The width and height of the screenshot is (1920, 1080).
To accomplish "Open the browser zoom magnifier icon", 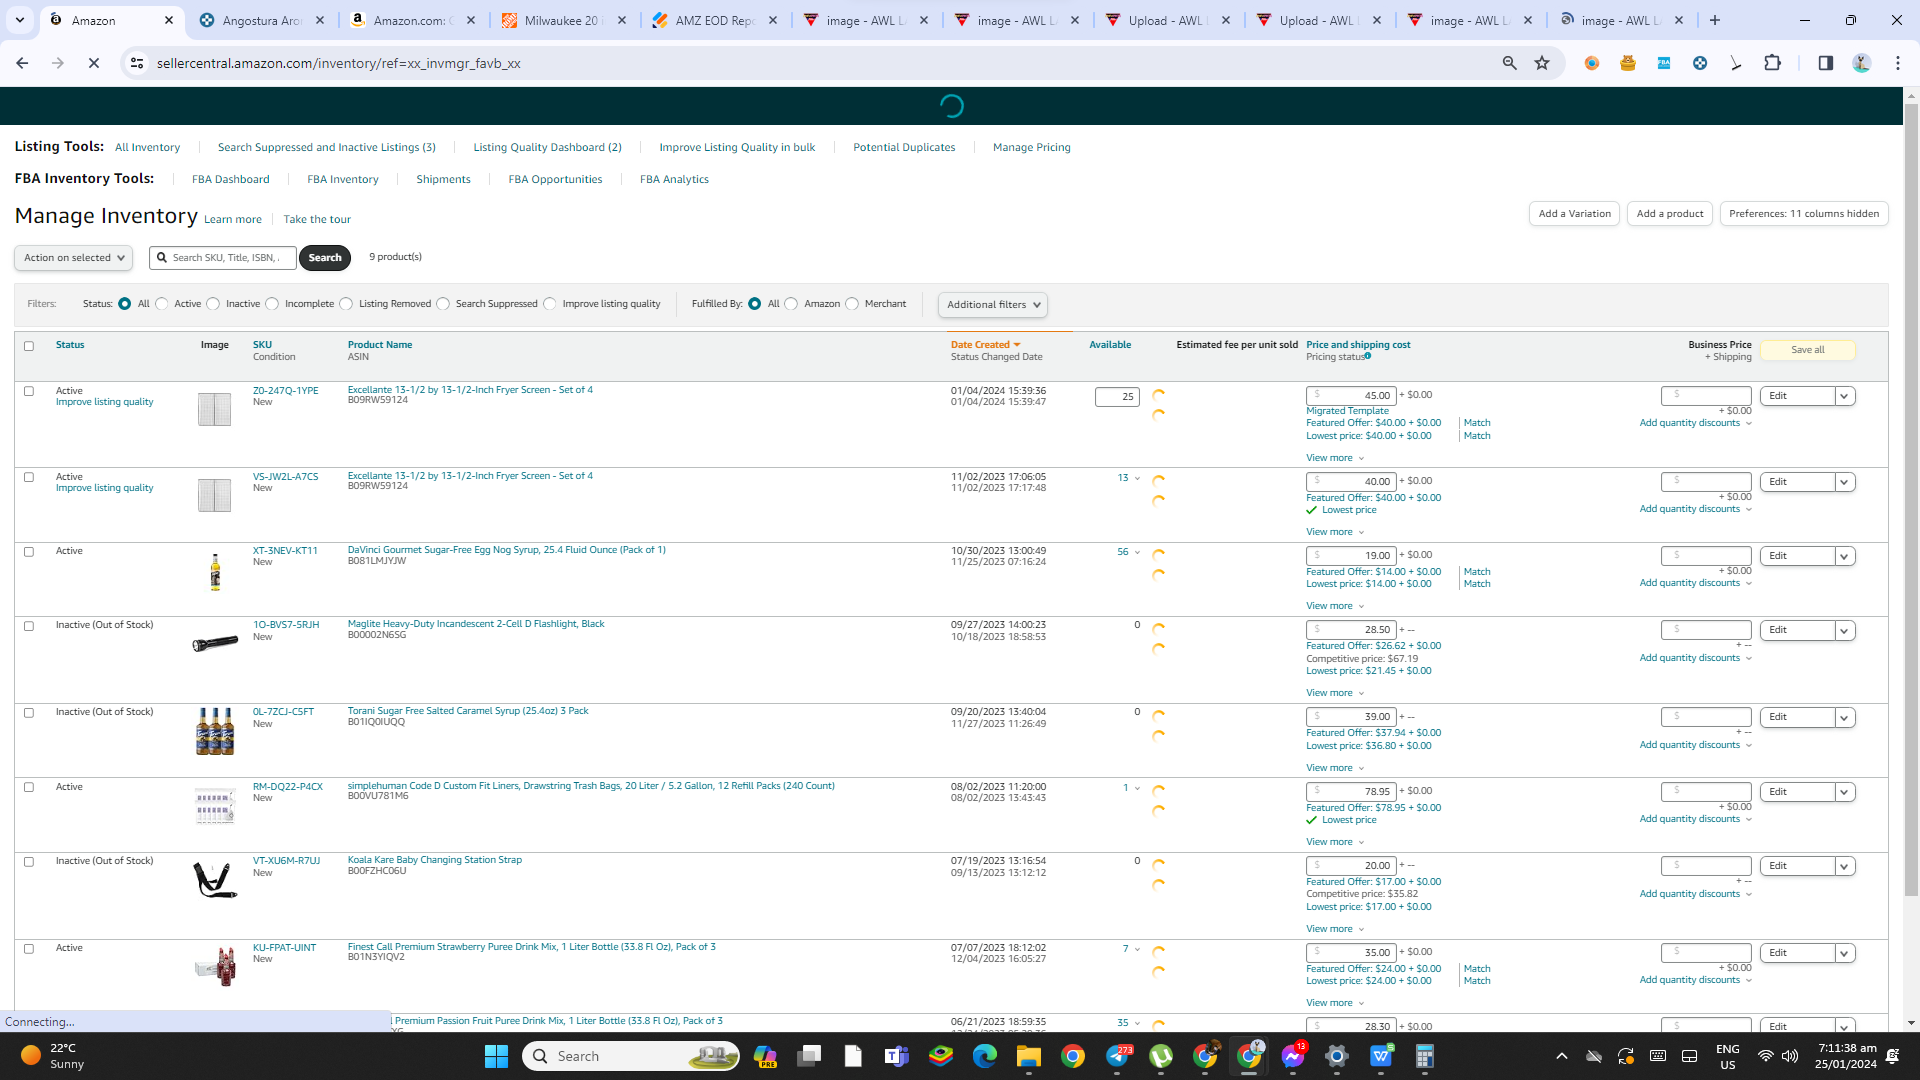I will click(x=1510, y=63).
